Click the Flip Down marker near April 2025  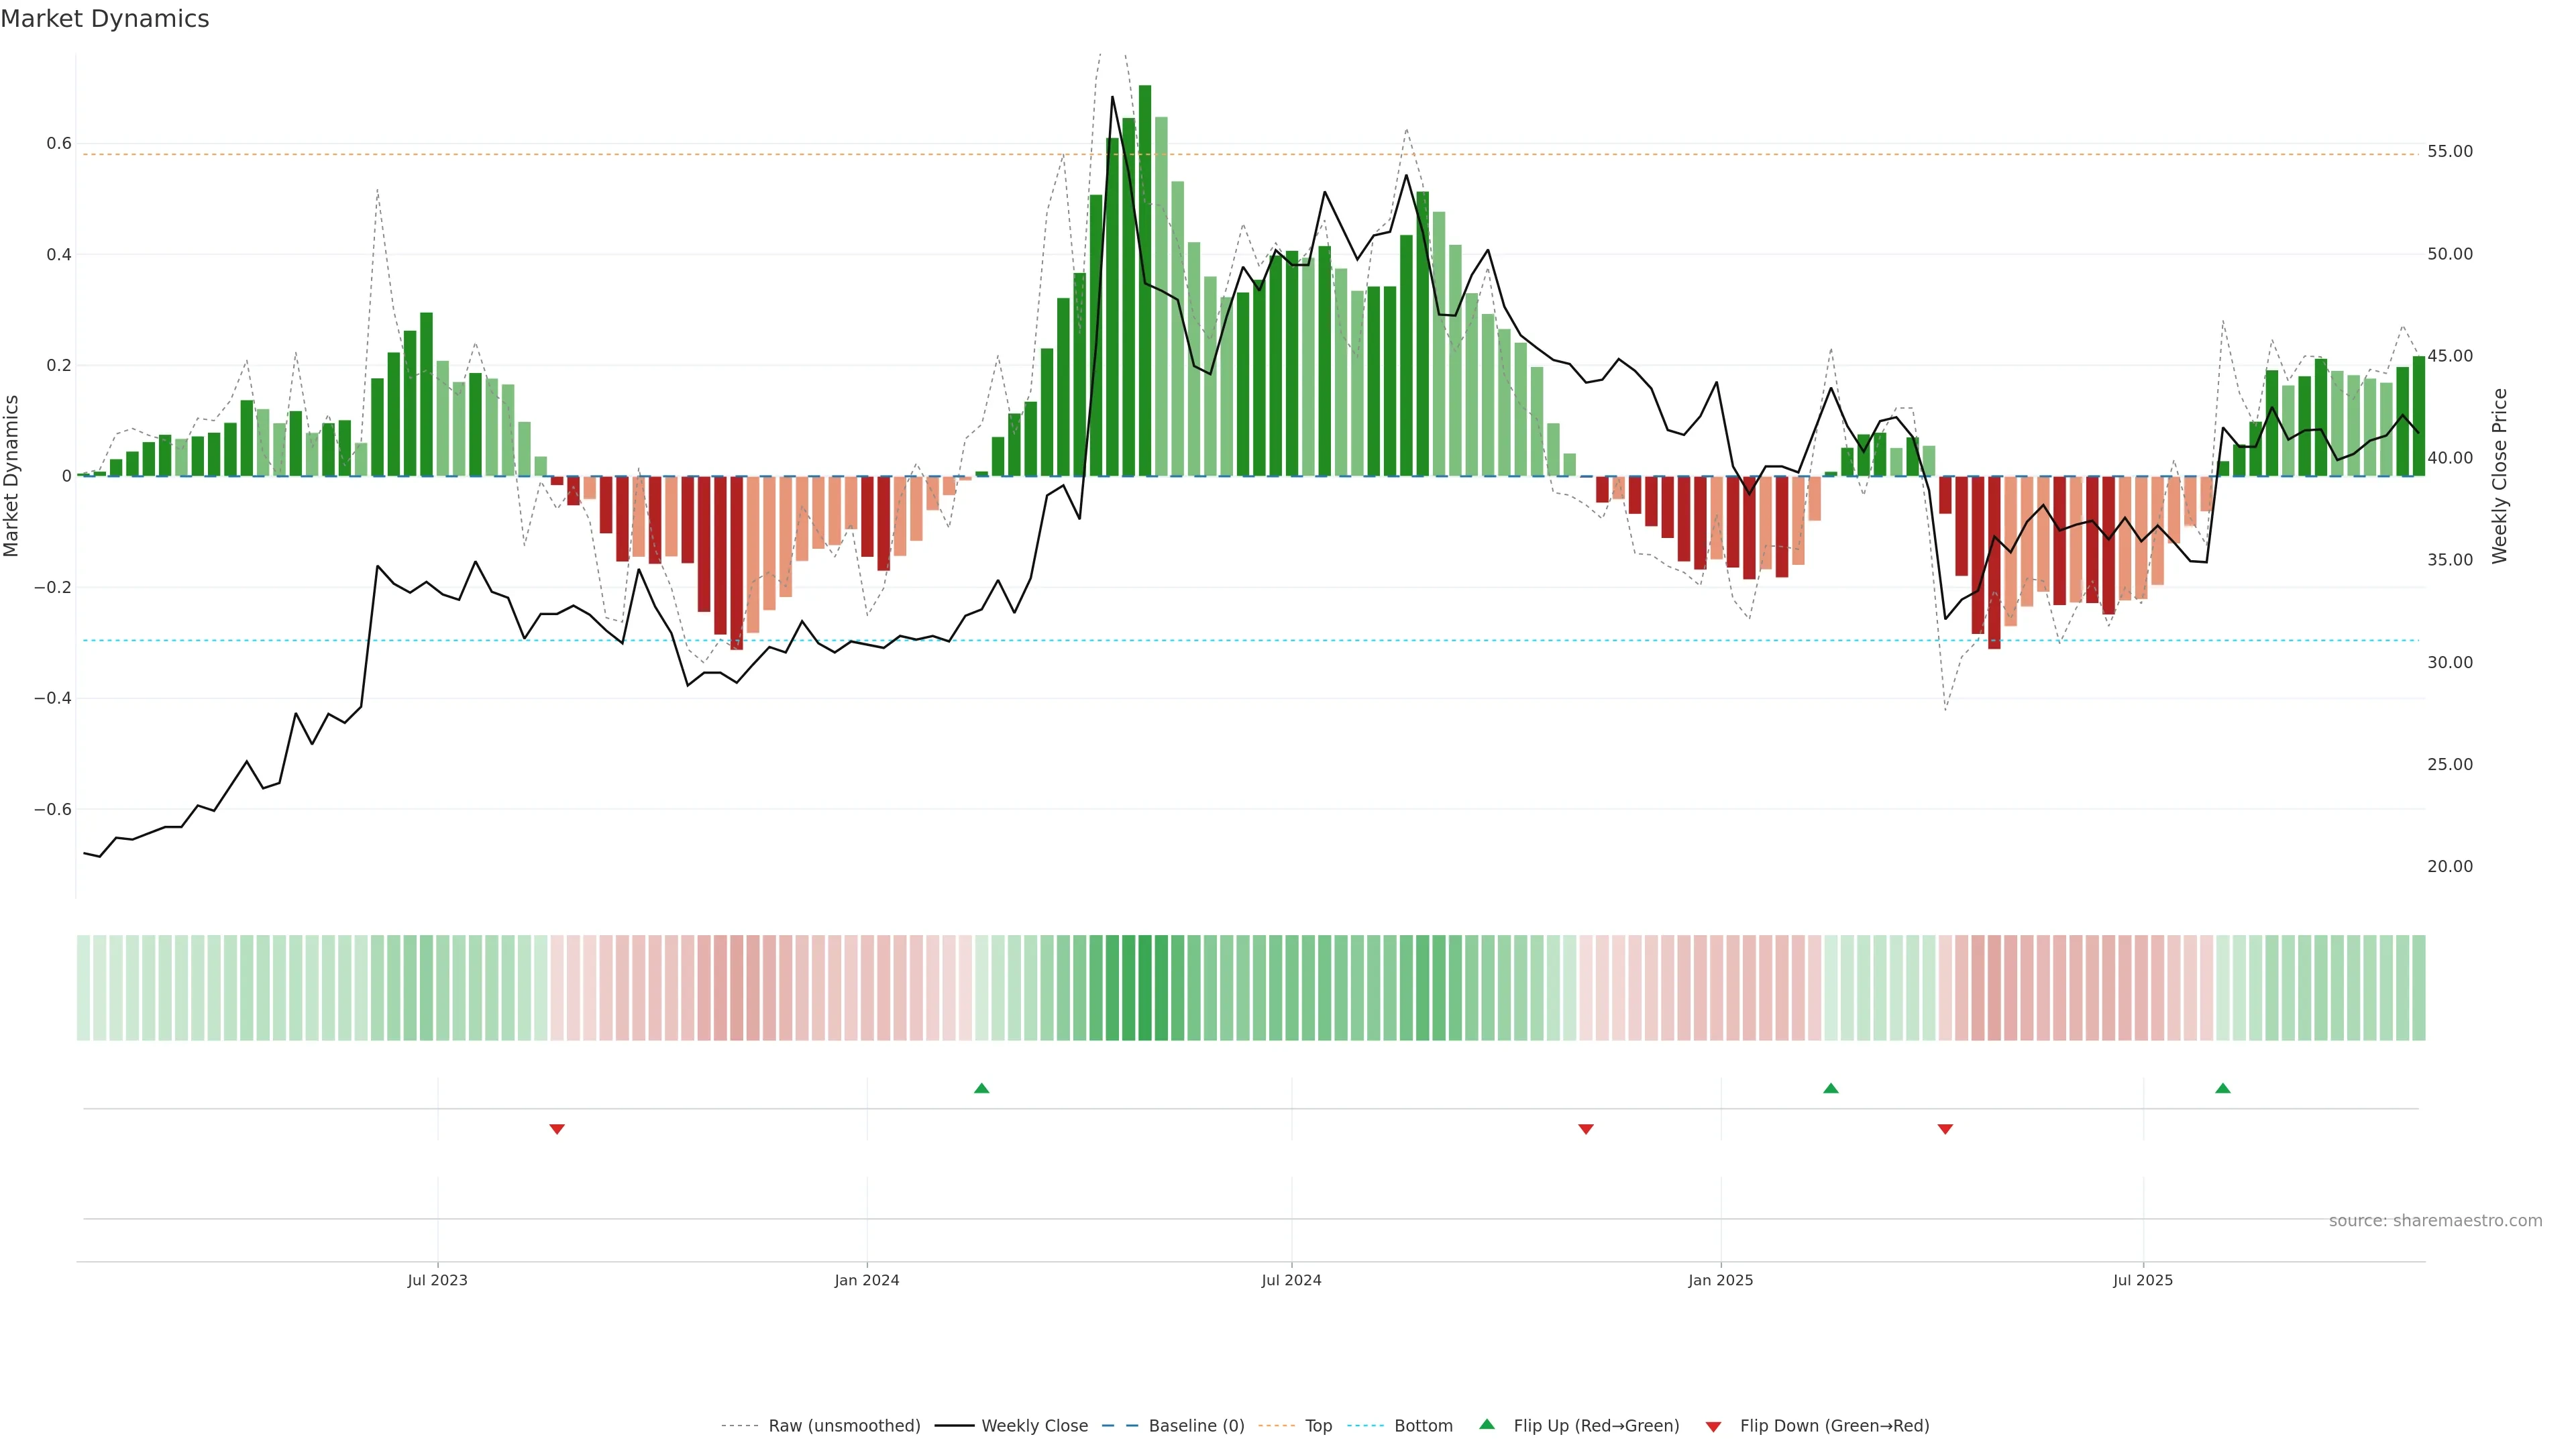(1945, 1129)
